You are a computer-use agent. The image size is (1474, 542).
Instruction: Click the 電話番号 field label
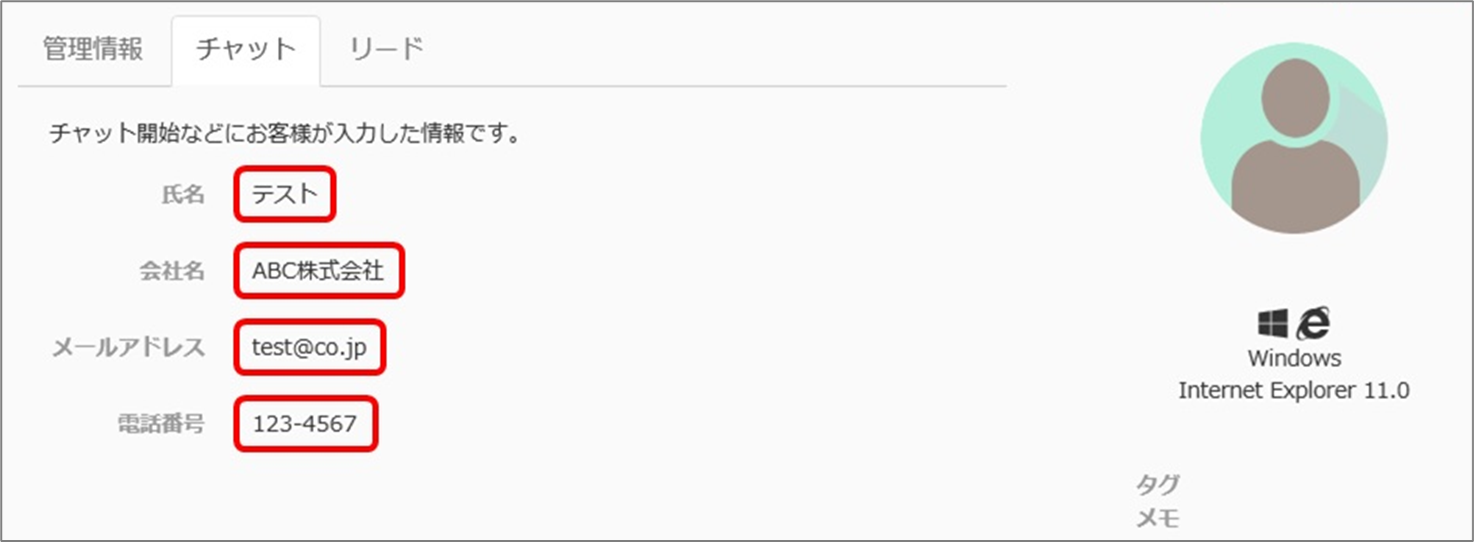tap(161, 424)
